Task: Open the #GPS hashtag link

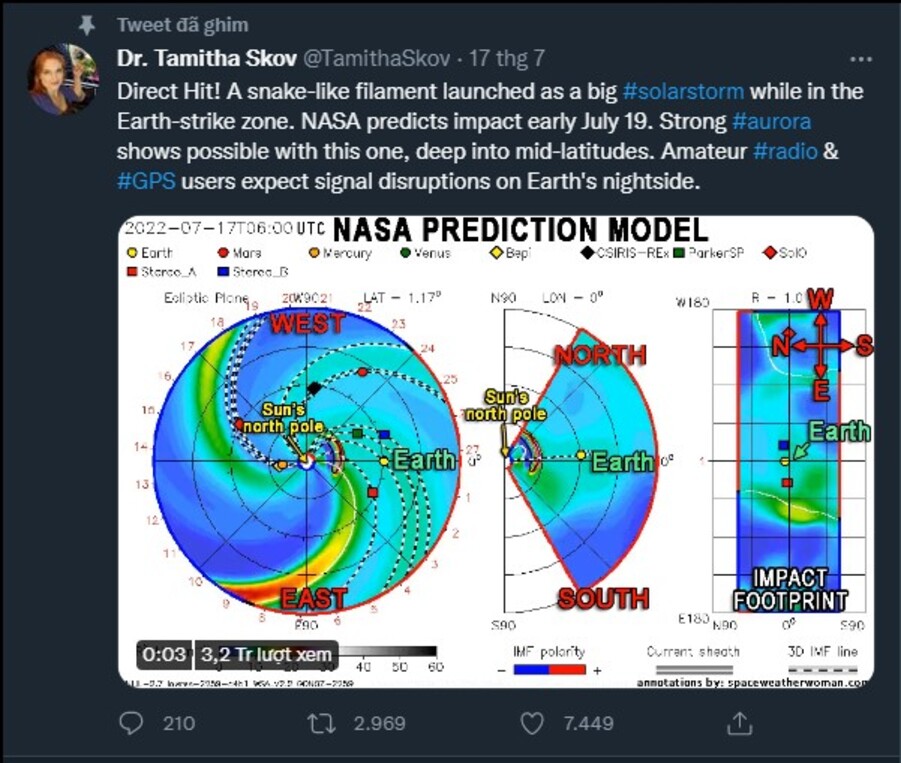Action: click(x=146, y=181)
